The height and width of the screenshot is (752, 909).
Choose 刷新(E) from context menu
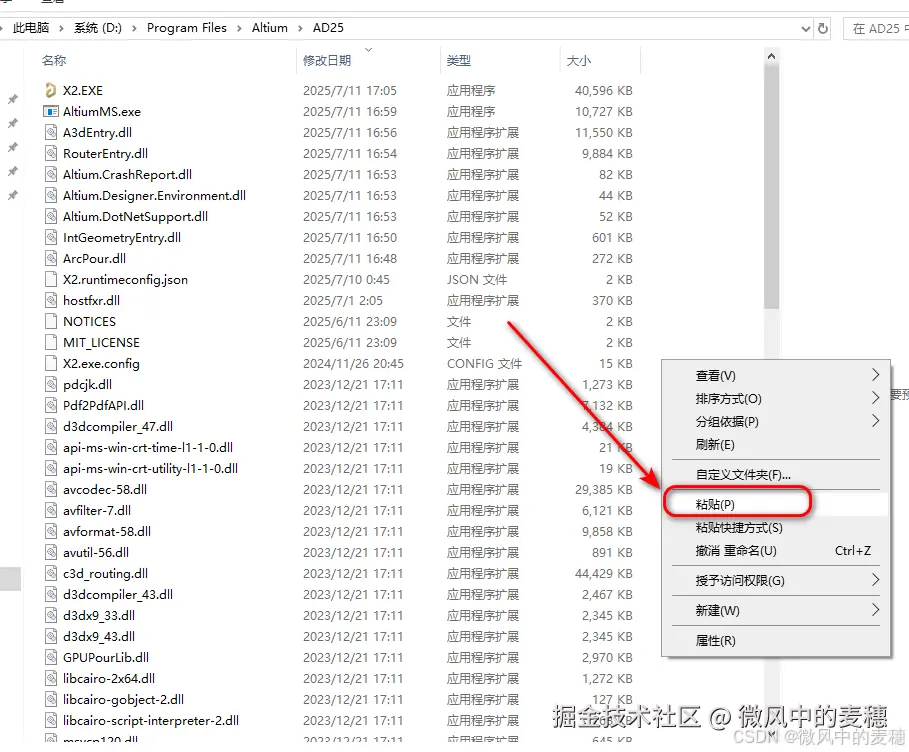[775, 445]
